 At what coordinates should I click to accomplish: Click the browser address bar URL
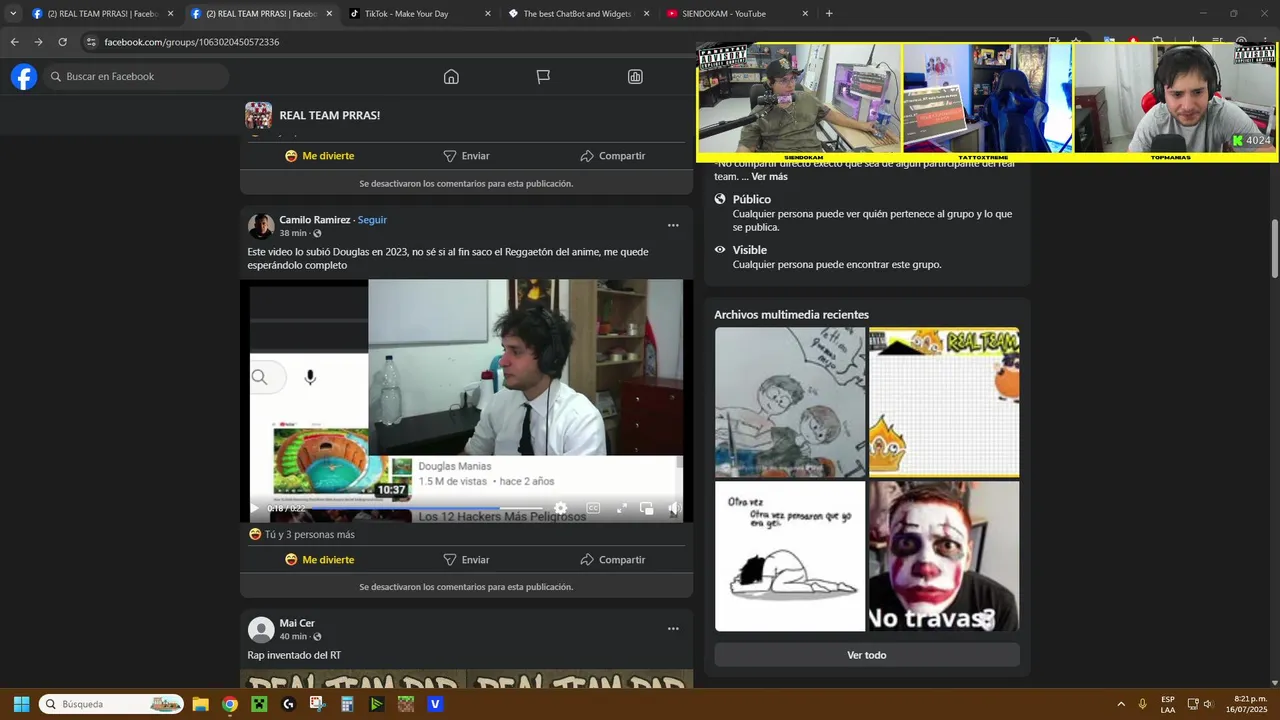(x=192, y=42)
